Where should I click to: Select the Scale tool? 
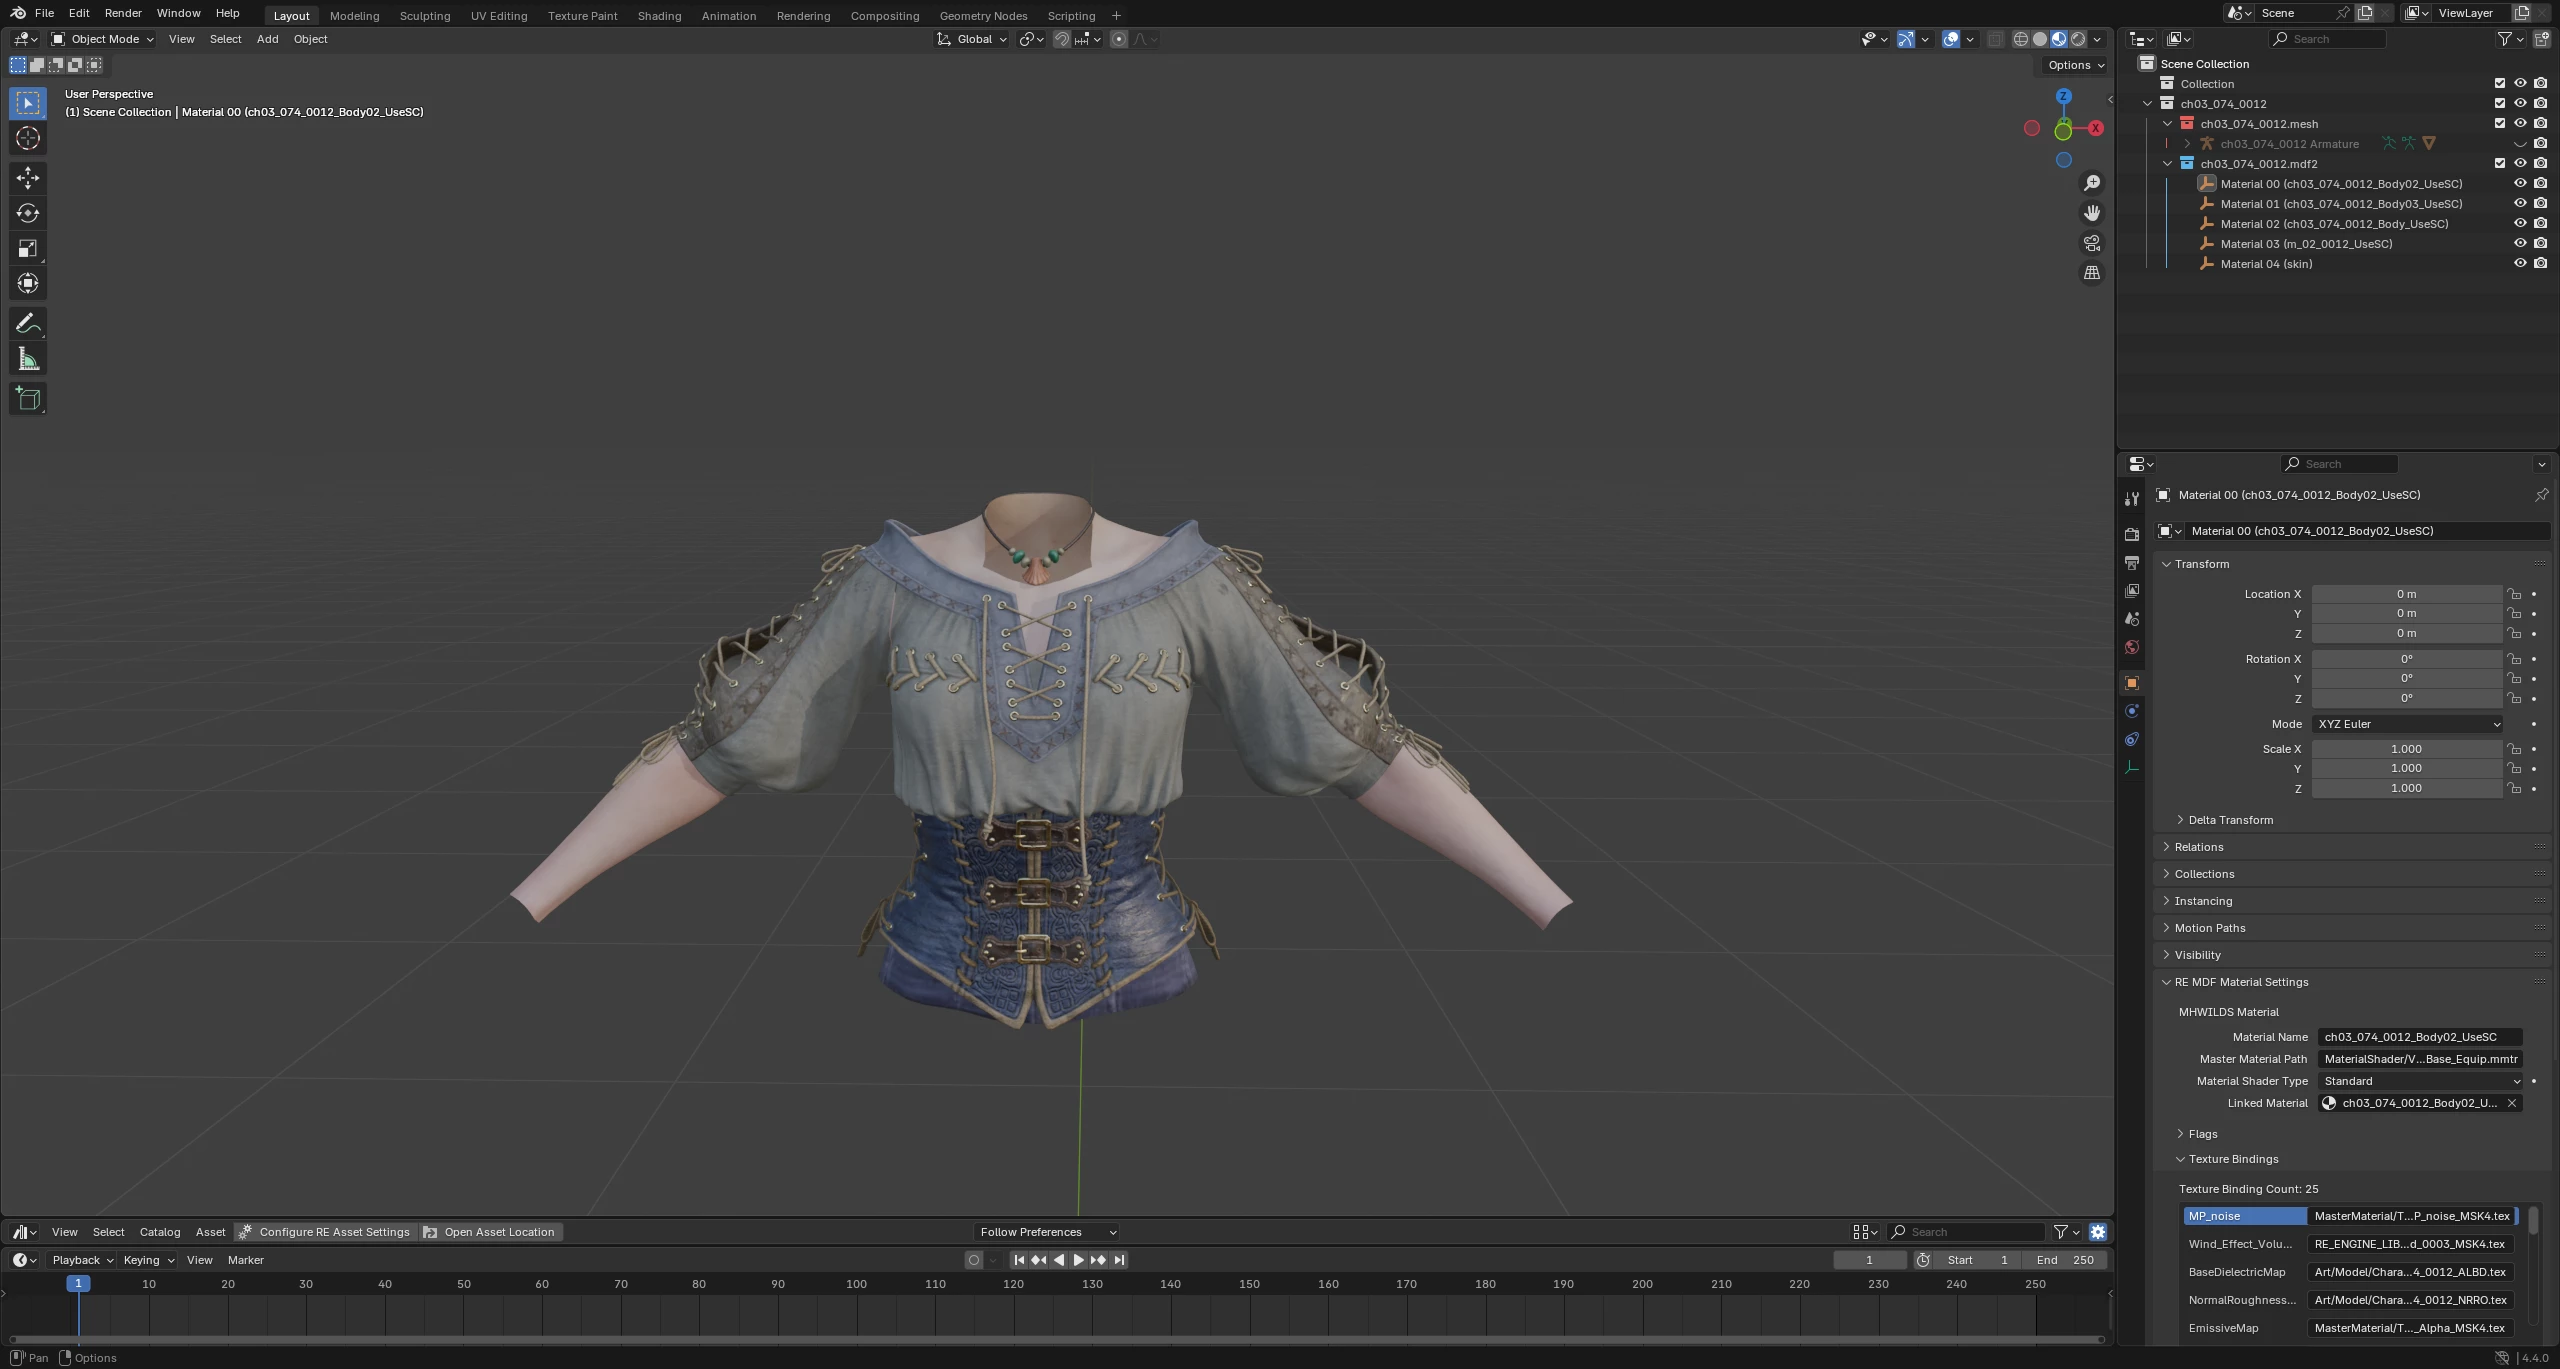tap(28, 248)
